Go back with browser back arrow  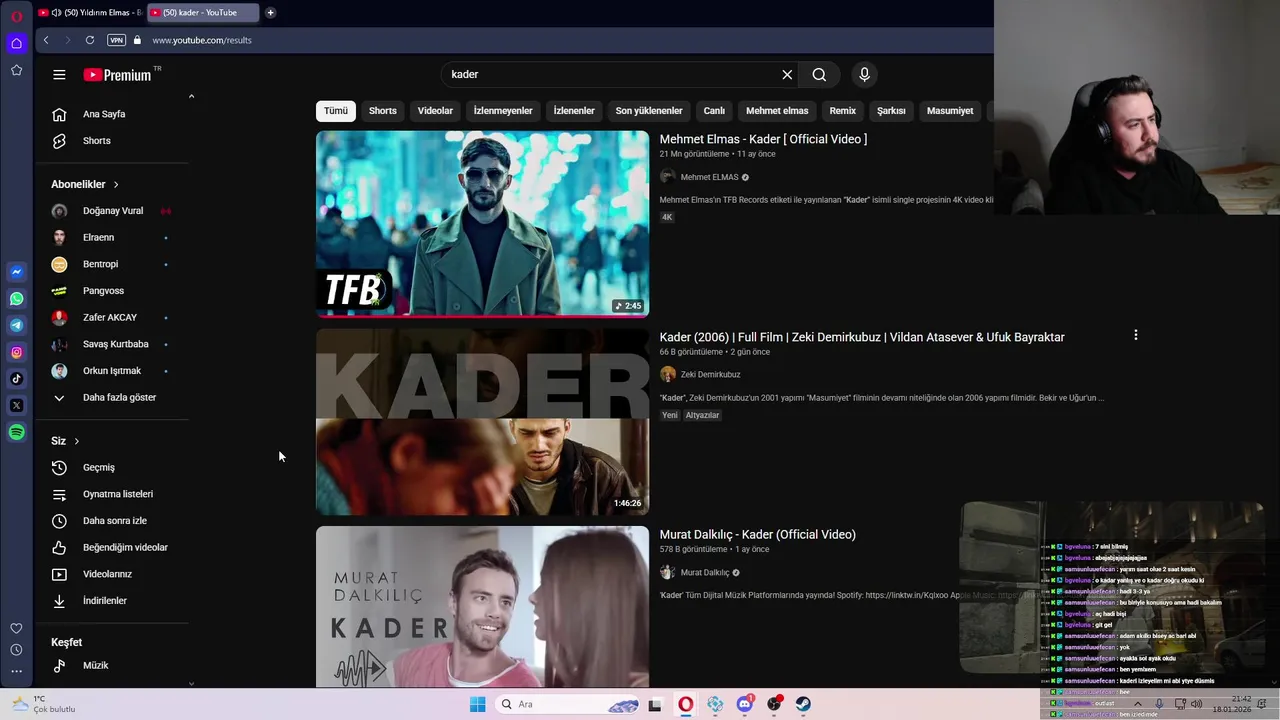tap(46, 40)
